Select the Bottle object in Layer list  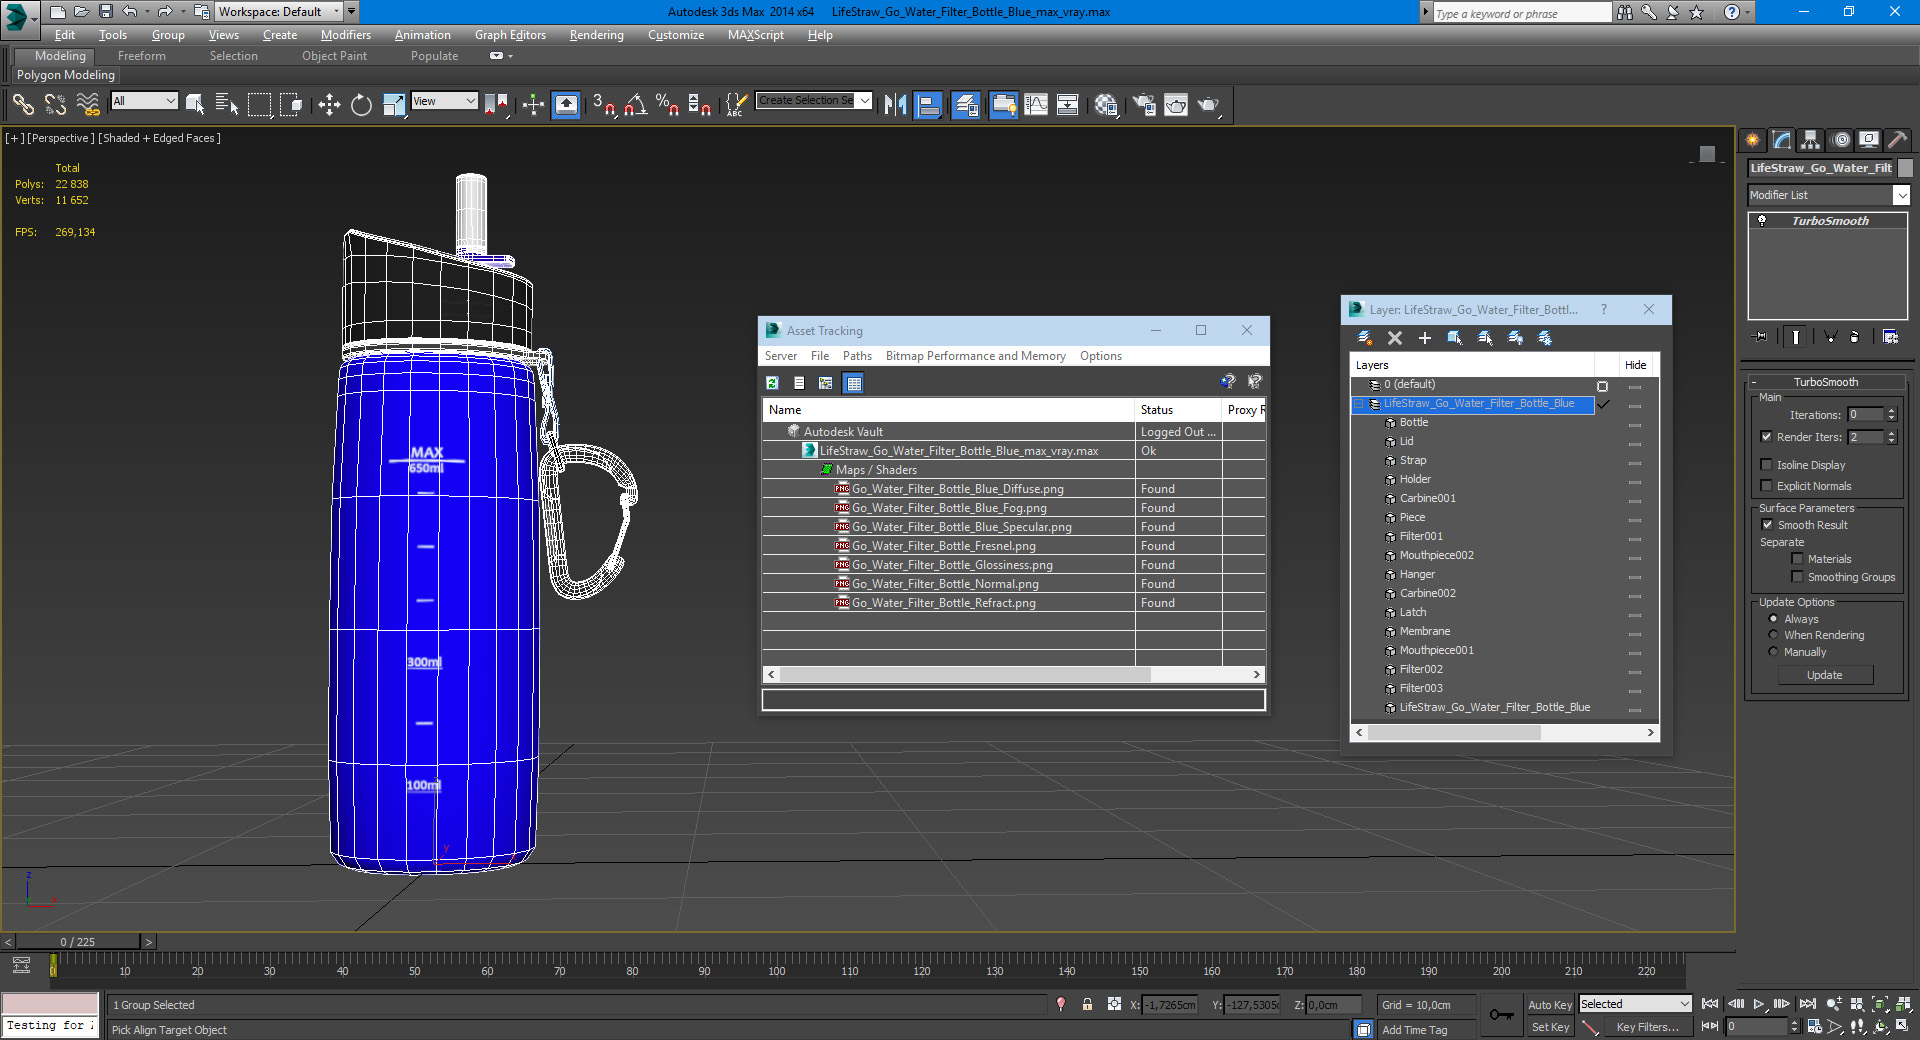pos(1414,423)
